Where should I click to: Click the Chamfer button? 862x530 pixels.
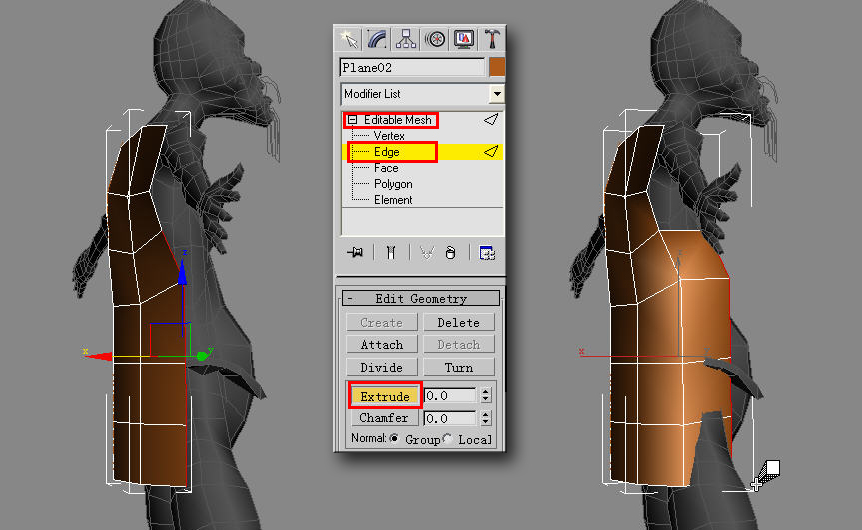point(385,418)
